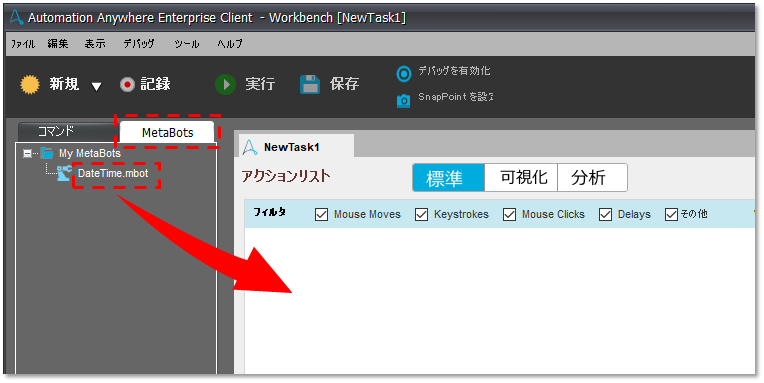Viewport: 764px width, 383px height.
Task: Click the My MetaBots folder icon
Action: point(47,153)
